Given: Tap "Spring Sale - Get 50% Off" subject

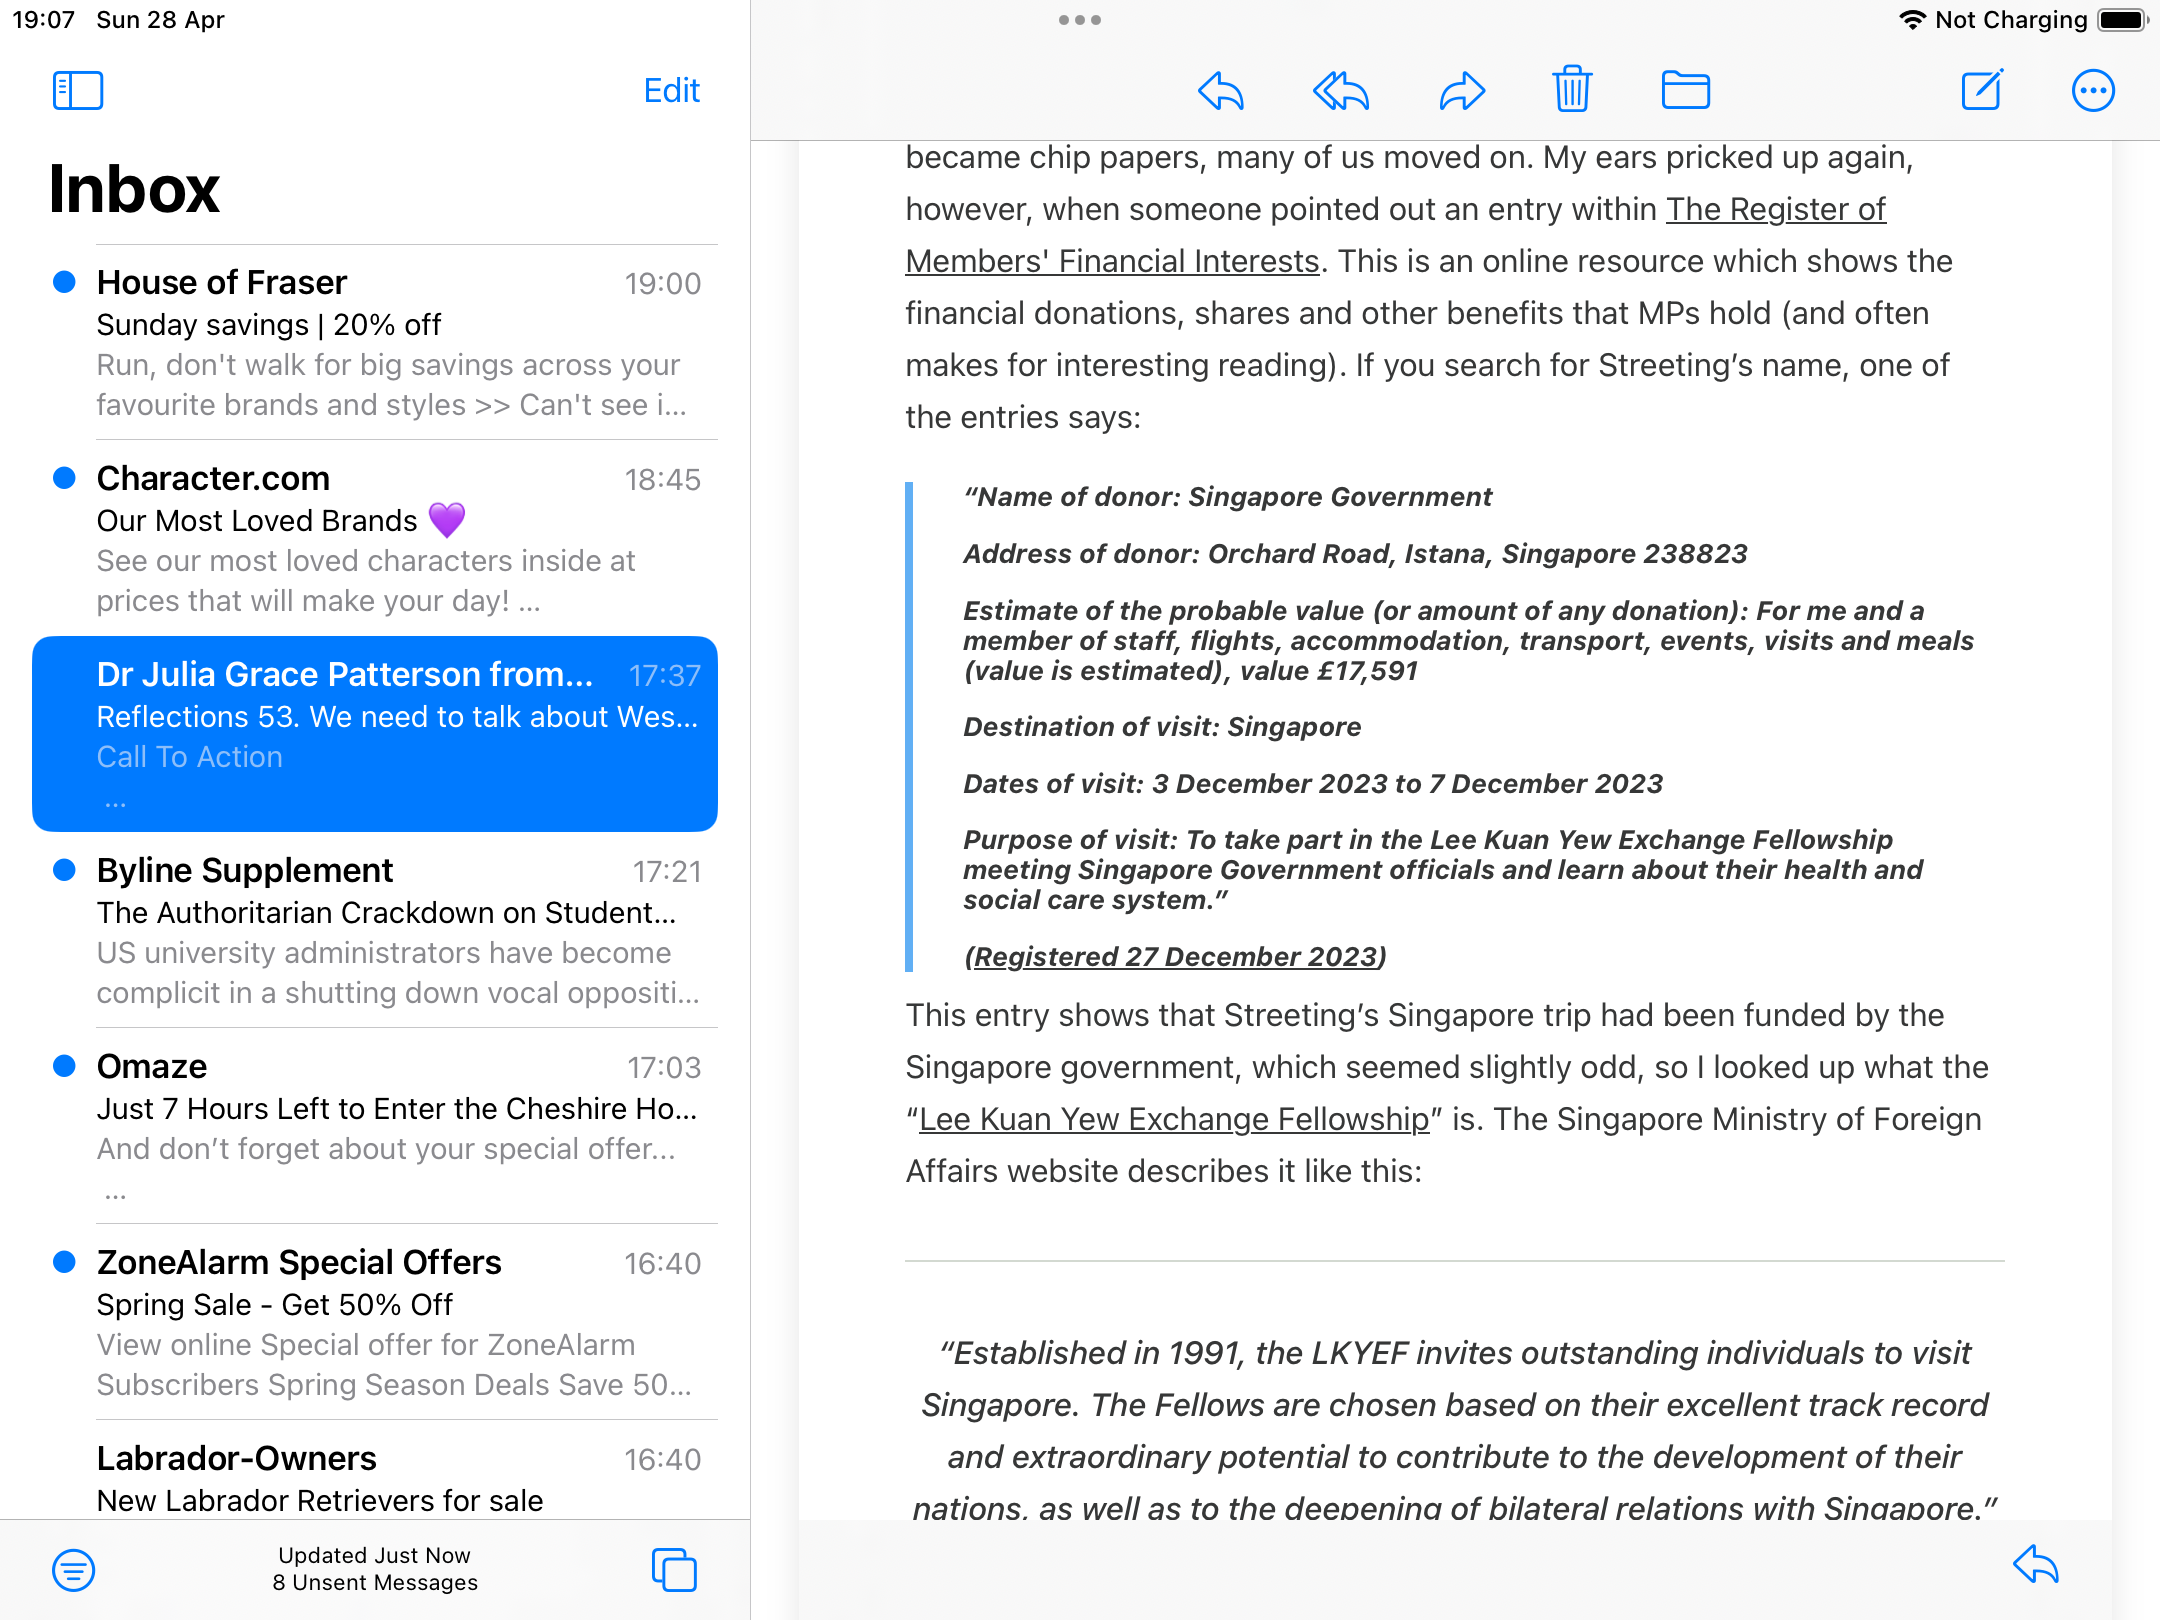Looking at the screenshot, I should 275,1305.
